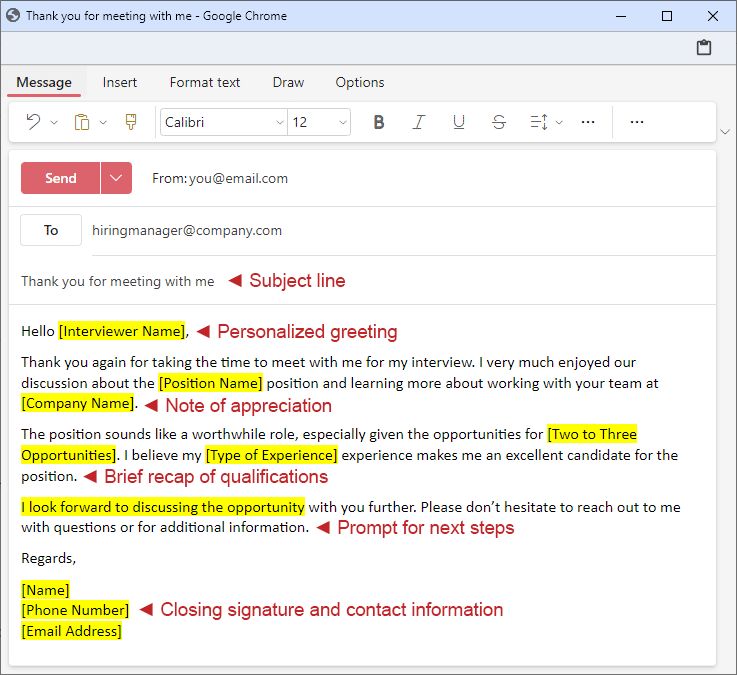Click highlighted 'I look forward to discussing' text
The height and width of the screenshot is (675, 737).
coord(163,507)
